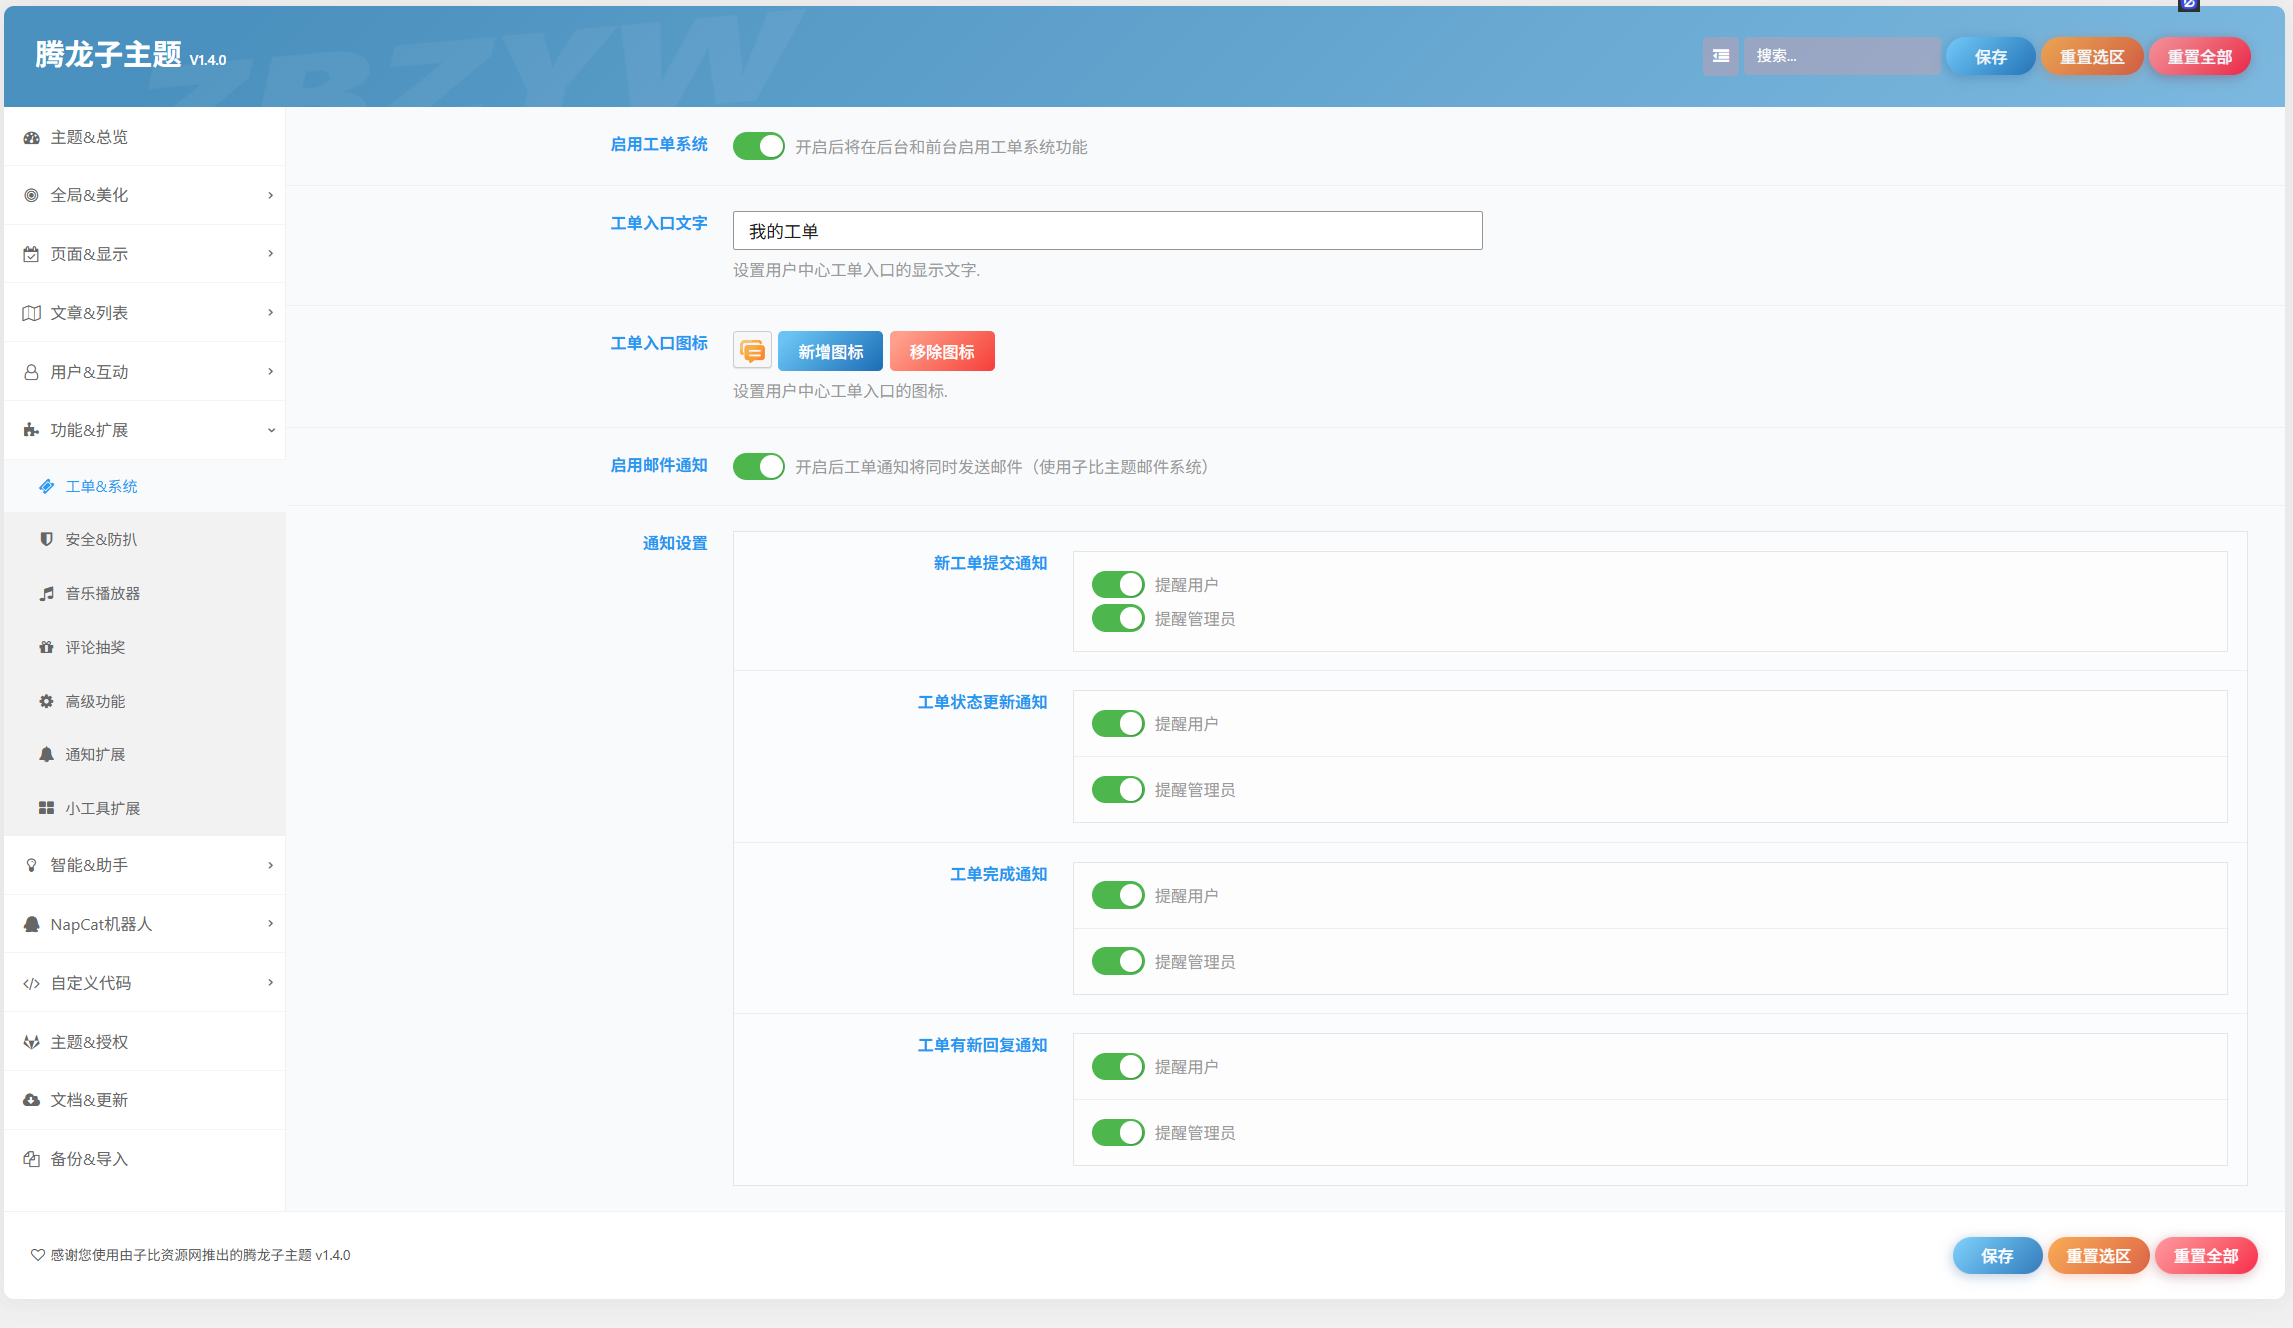Toggle 提醒用户 under 工单状态更新通知
The height and width of the screenshot is (1328, 2293).
click(1118, 723)
